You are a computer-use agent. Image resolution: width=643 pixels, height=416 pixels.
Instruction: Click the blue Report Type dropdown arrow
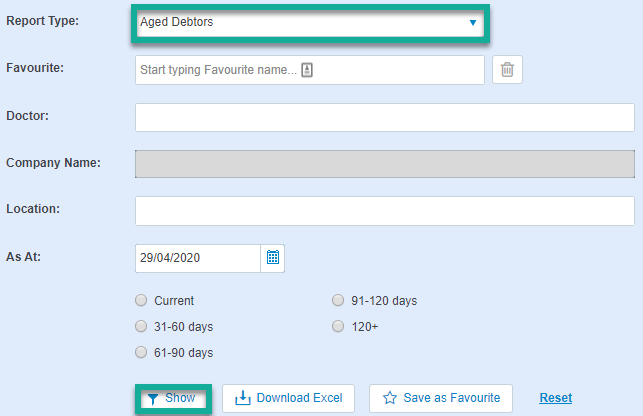click(x=473, y=23)
